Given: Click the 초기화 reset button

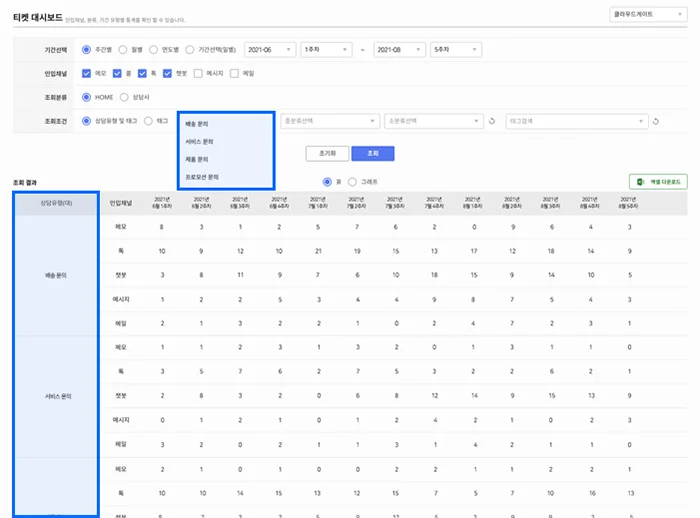Looking at the screenshot, I should pyautogui.click(x=326, y=154).
